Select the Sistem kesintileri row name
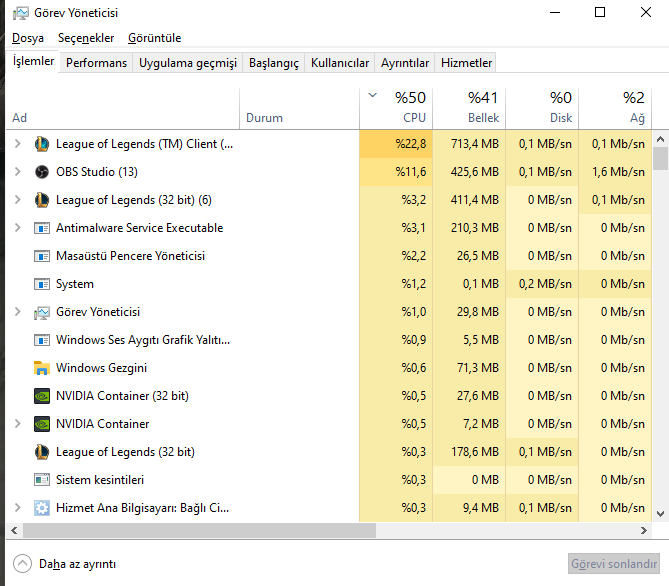Viewport: 669px width, 586px height. (100, 480)
